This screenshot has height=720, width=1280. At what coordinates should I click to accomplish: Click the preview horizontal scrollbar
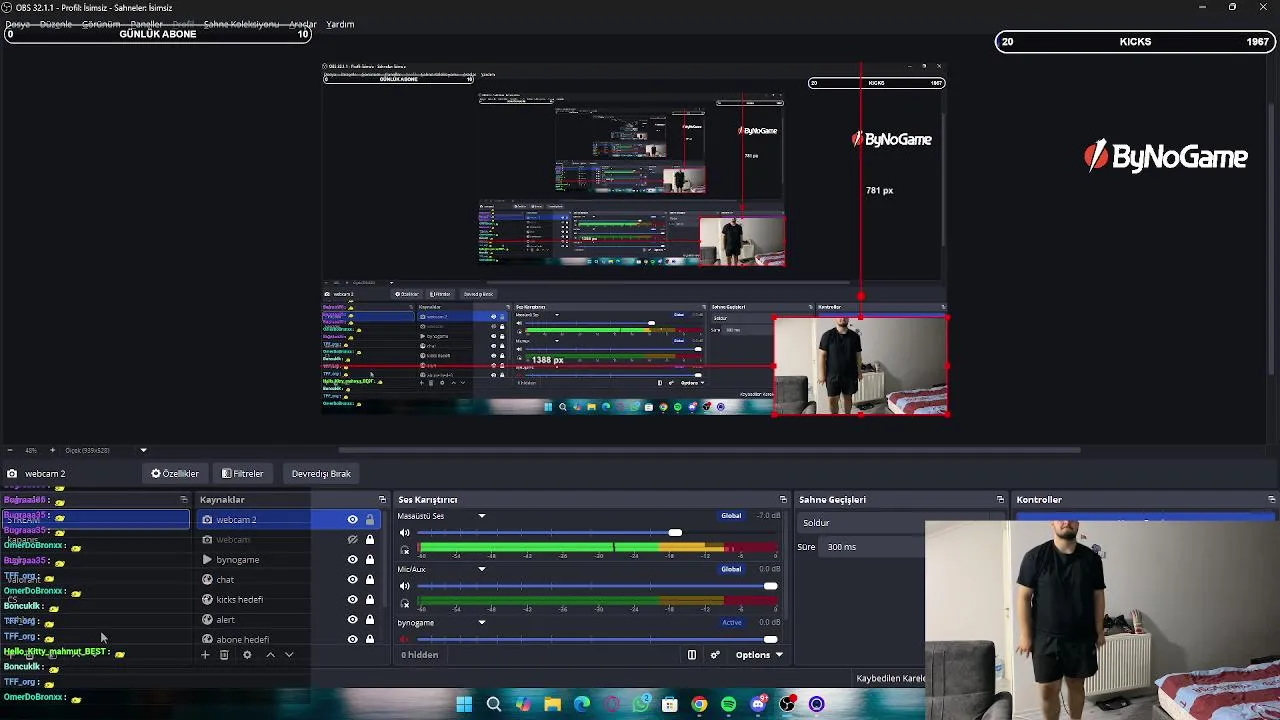(x=710, y=450)
